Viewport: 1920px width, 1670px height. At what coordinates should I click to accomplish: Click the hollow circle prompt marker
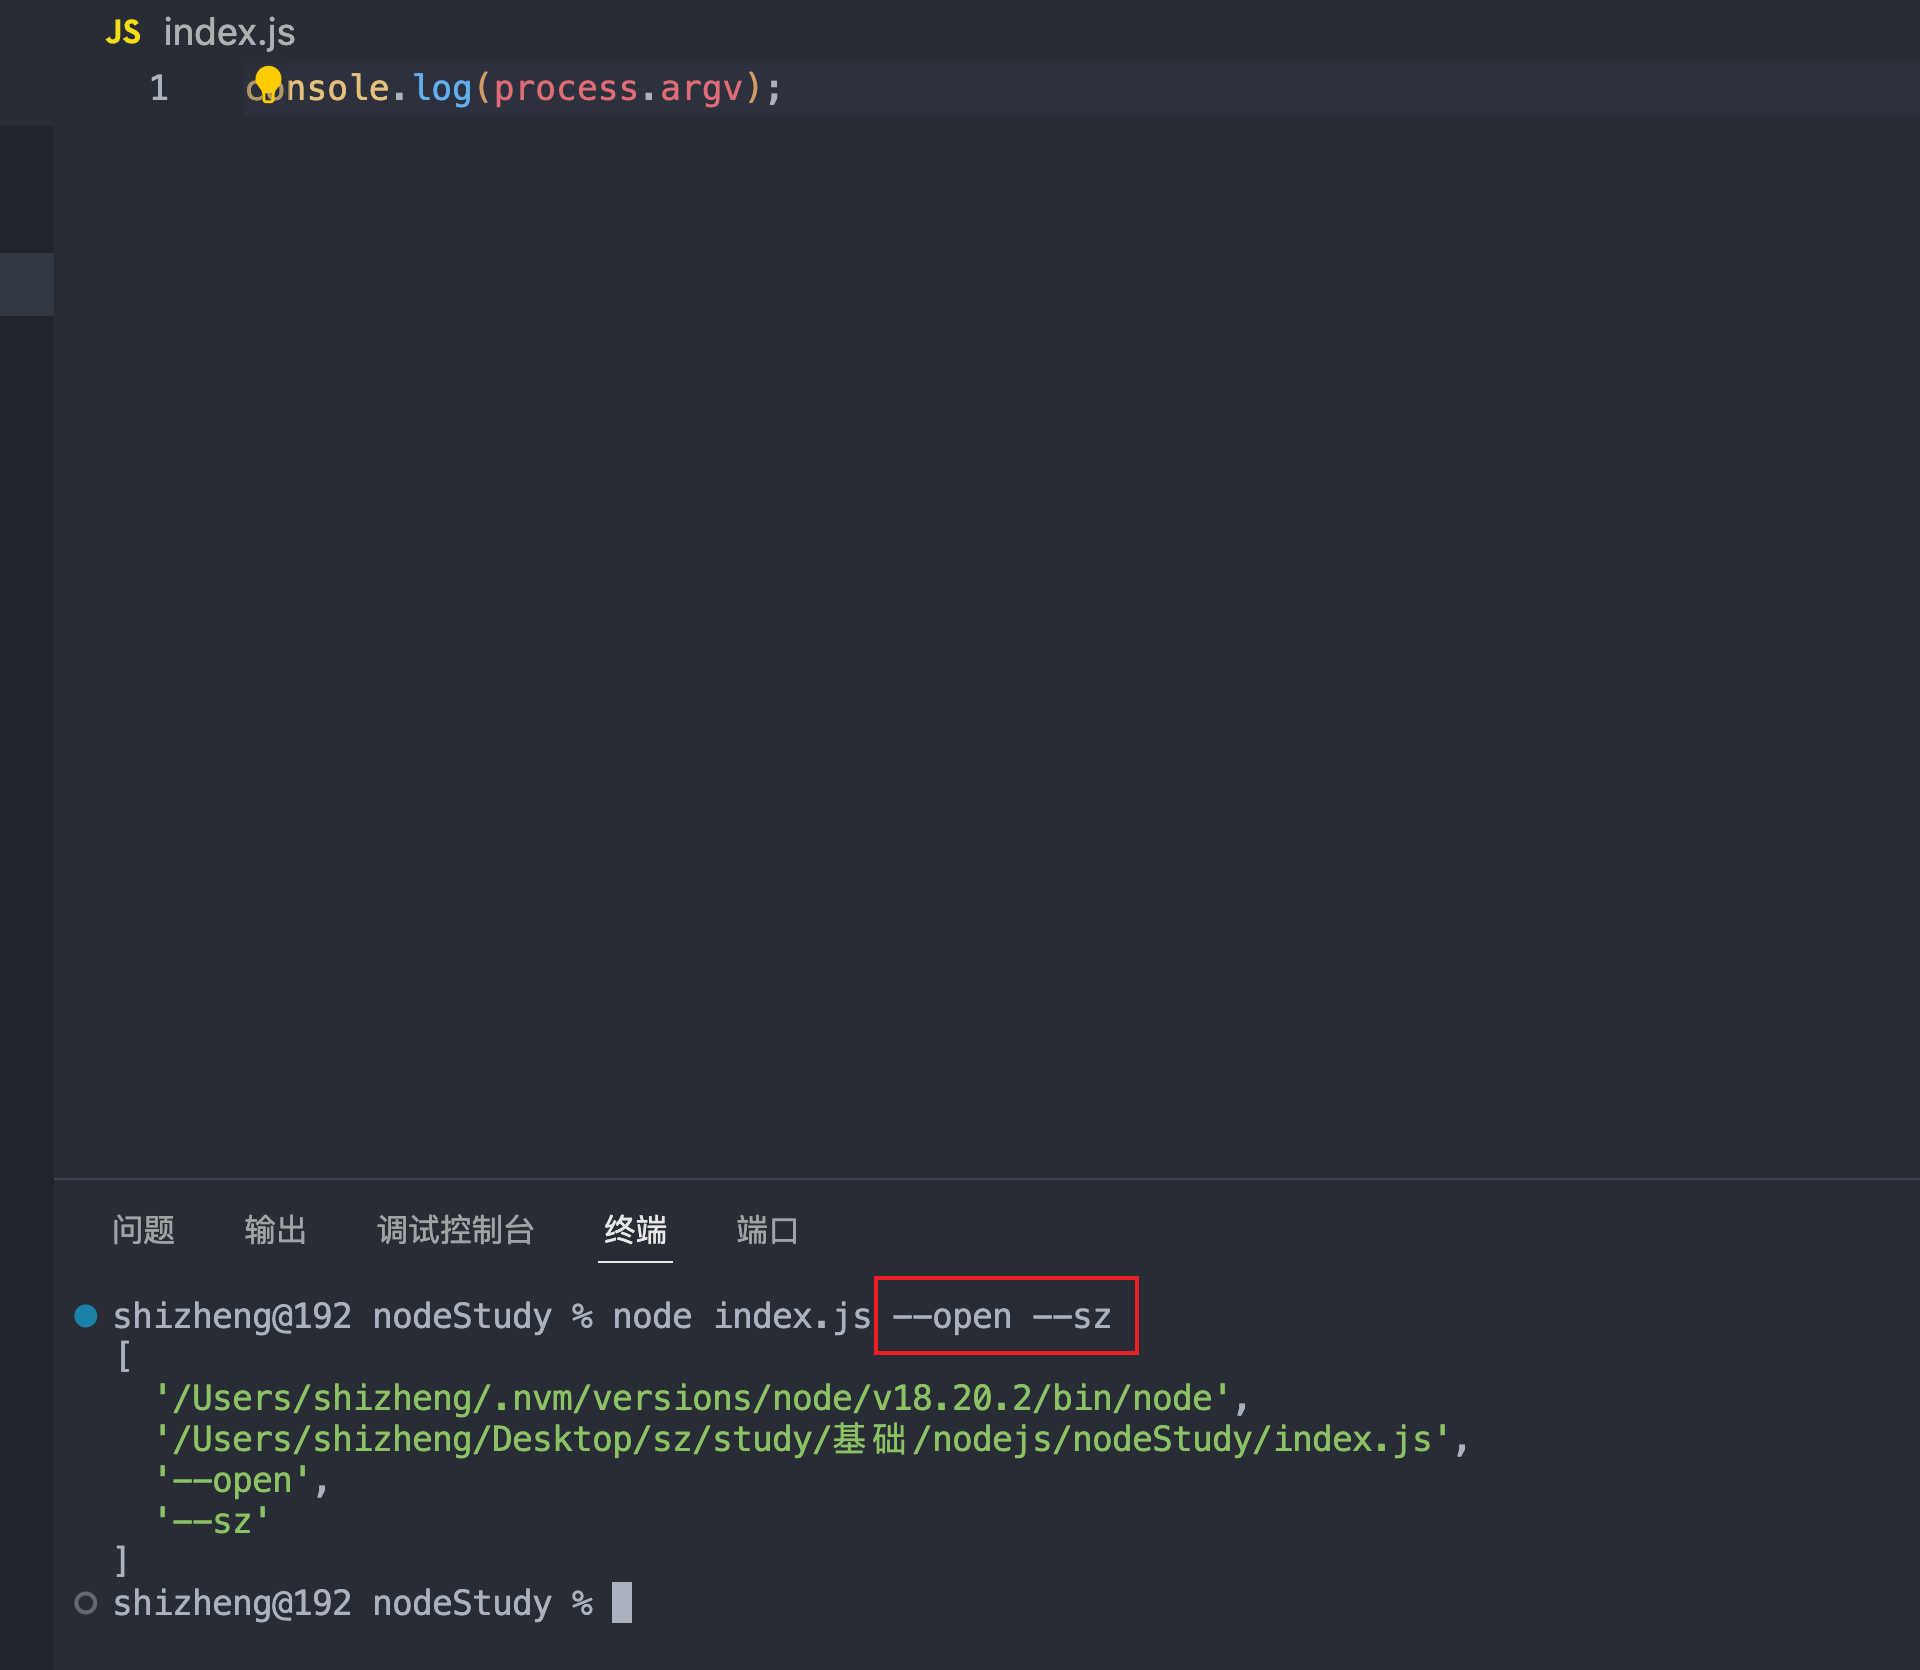click(x=86, y=1603)
